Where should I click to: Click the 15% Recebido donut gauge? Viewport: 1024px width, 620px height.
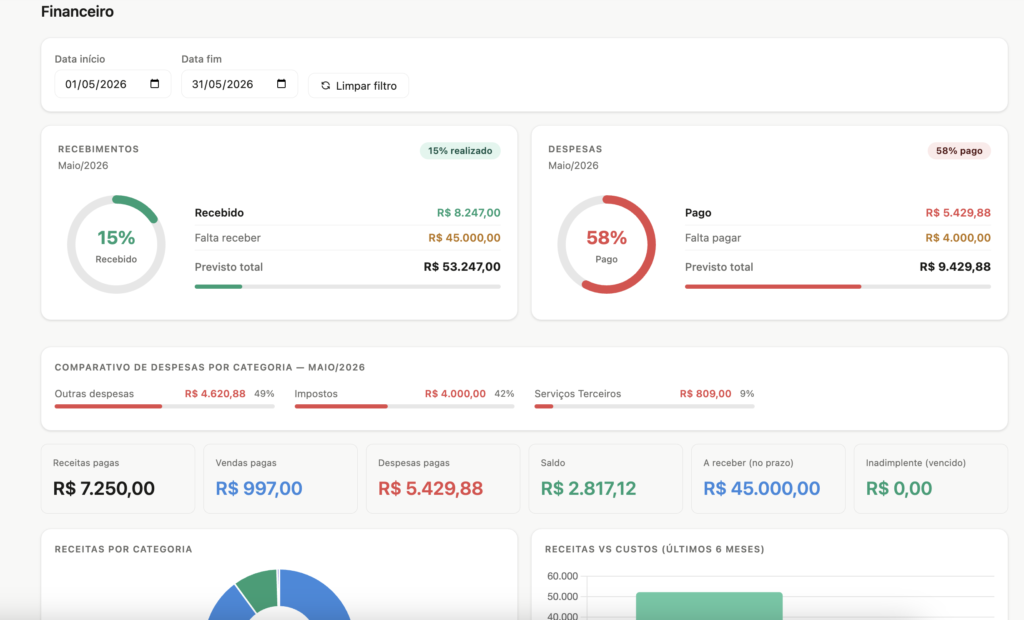[x=116, y=244]
